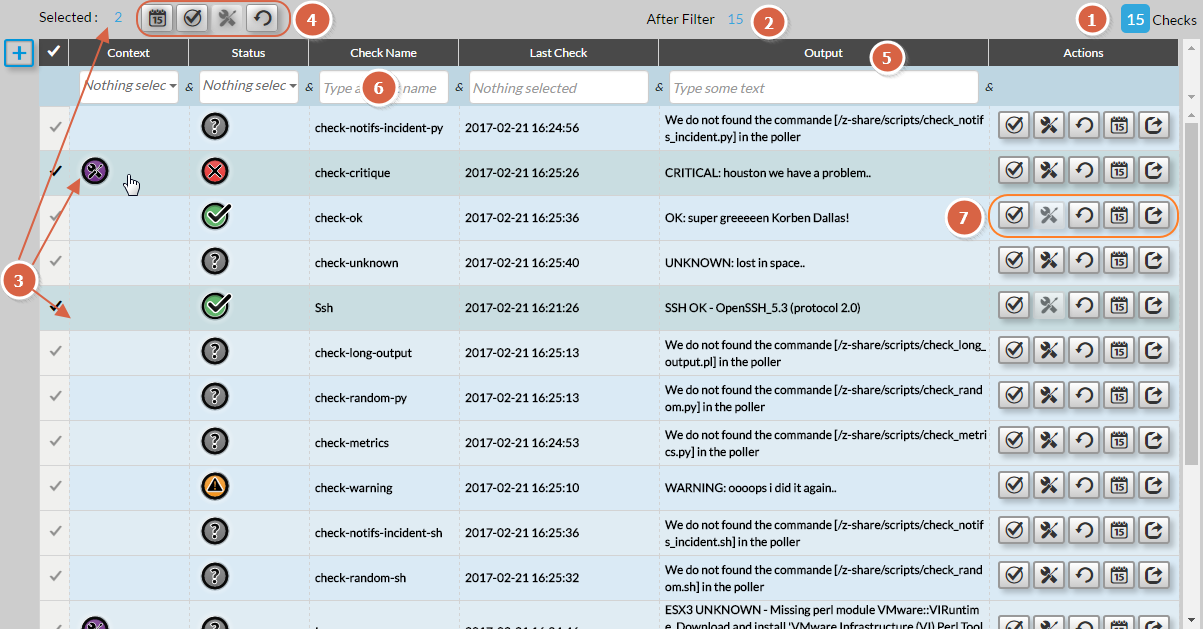
Task: Focus the Output filter text field
Action: pos(823,88)
